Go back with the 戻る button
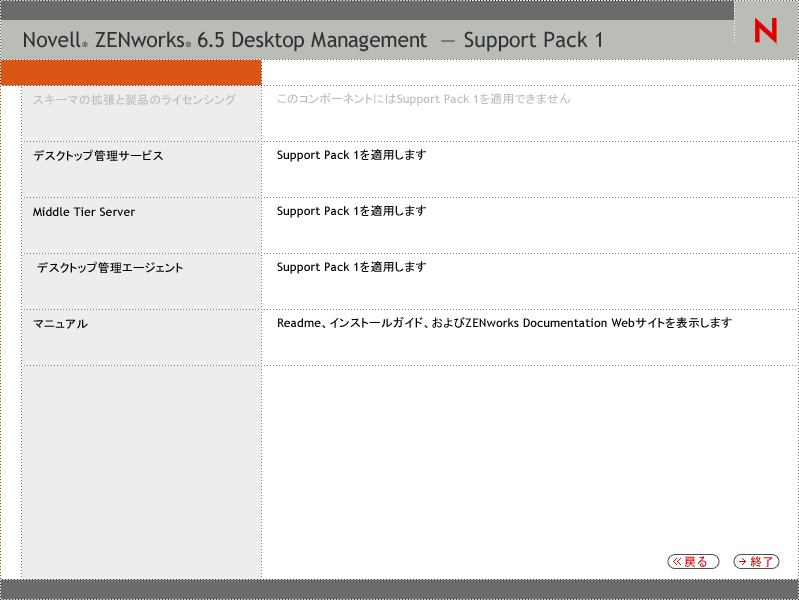 coord(693,561)
